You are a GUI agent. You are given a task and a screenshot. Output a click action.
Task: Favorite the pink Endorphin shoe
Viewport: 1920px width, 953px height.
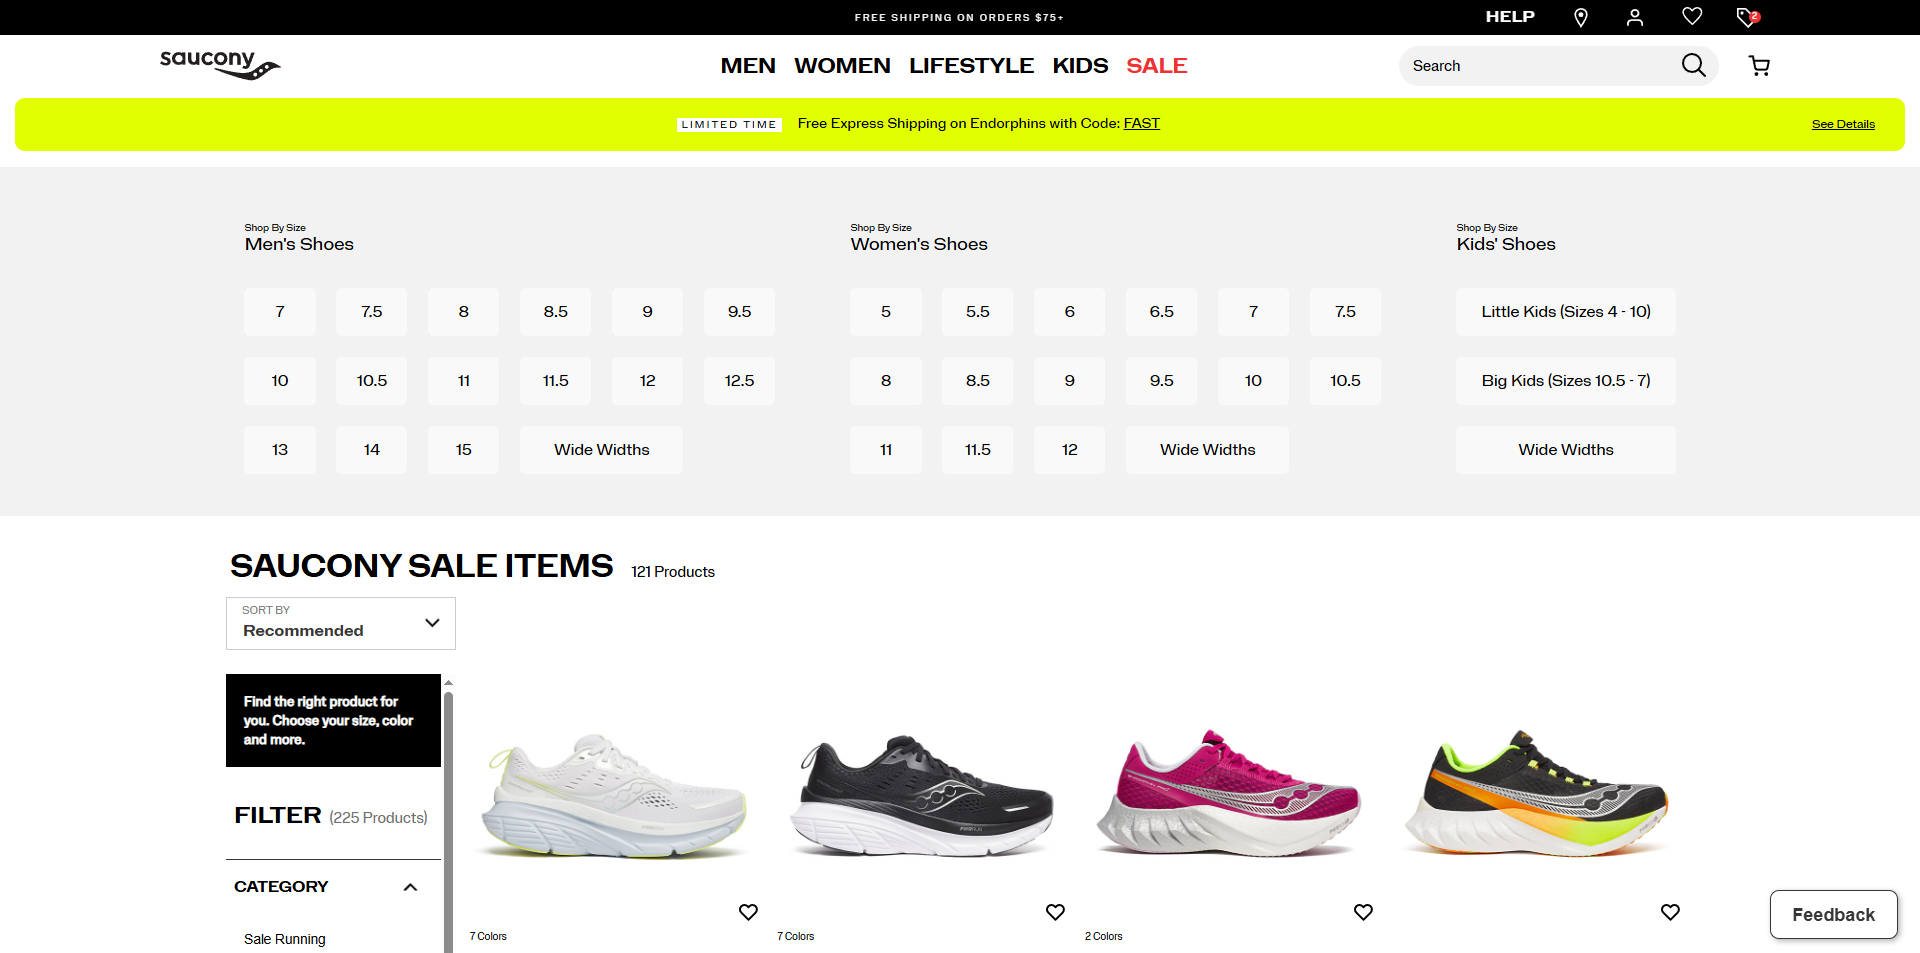(1362, 911)
